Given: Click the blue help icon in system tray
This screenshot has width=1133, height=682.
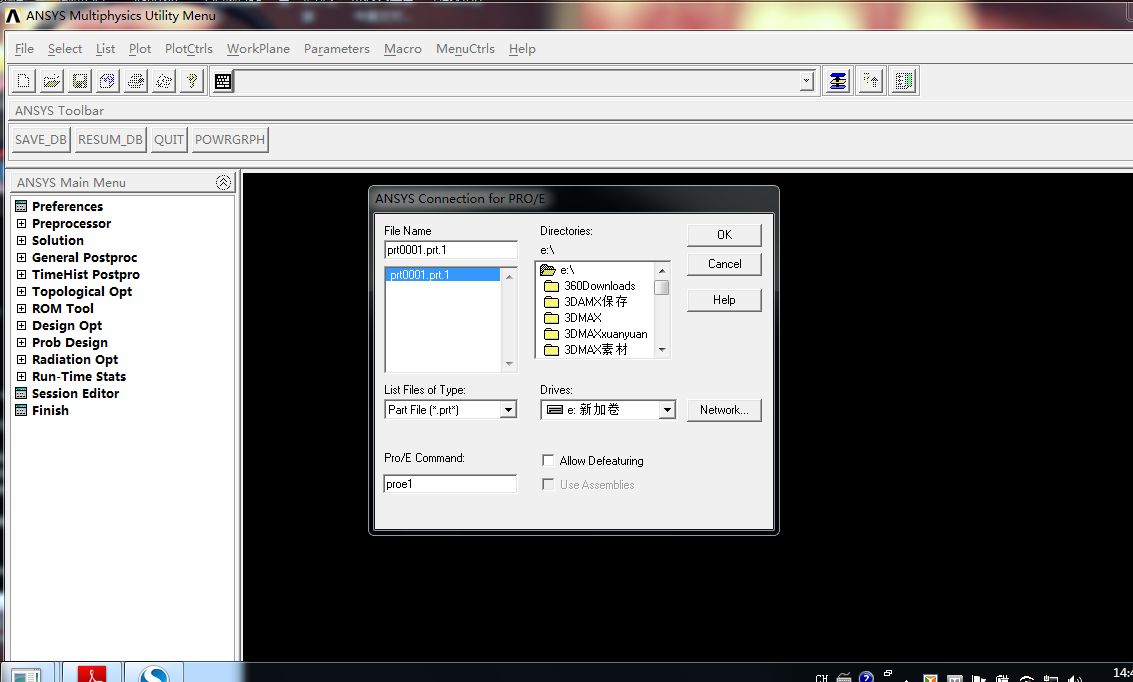Looking at the screenshot, I should [866, 677].
